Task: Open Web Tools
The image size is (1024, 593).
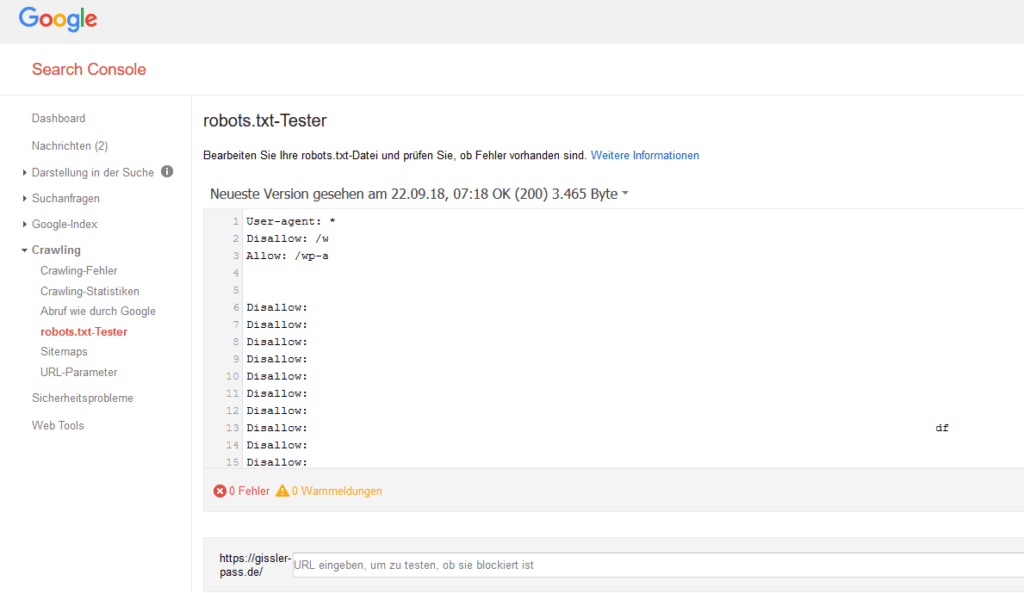Action: point(57,425)
